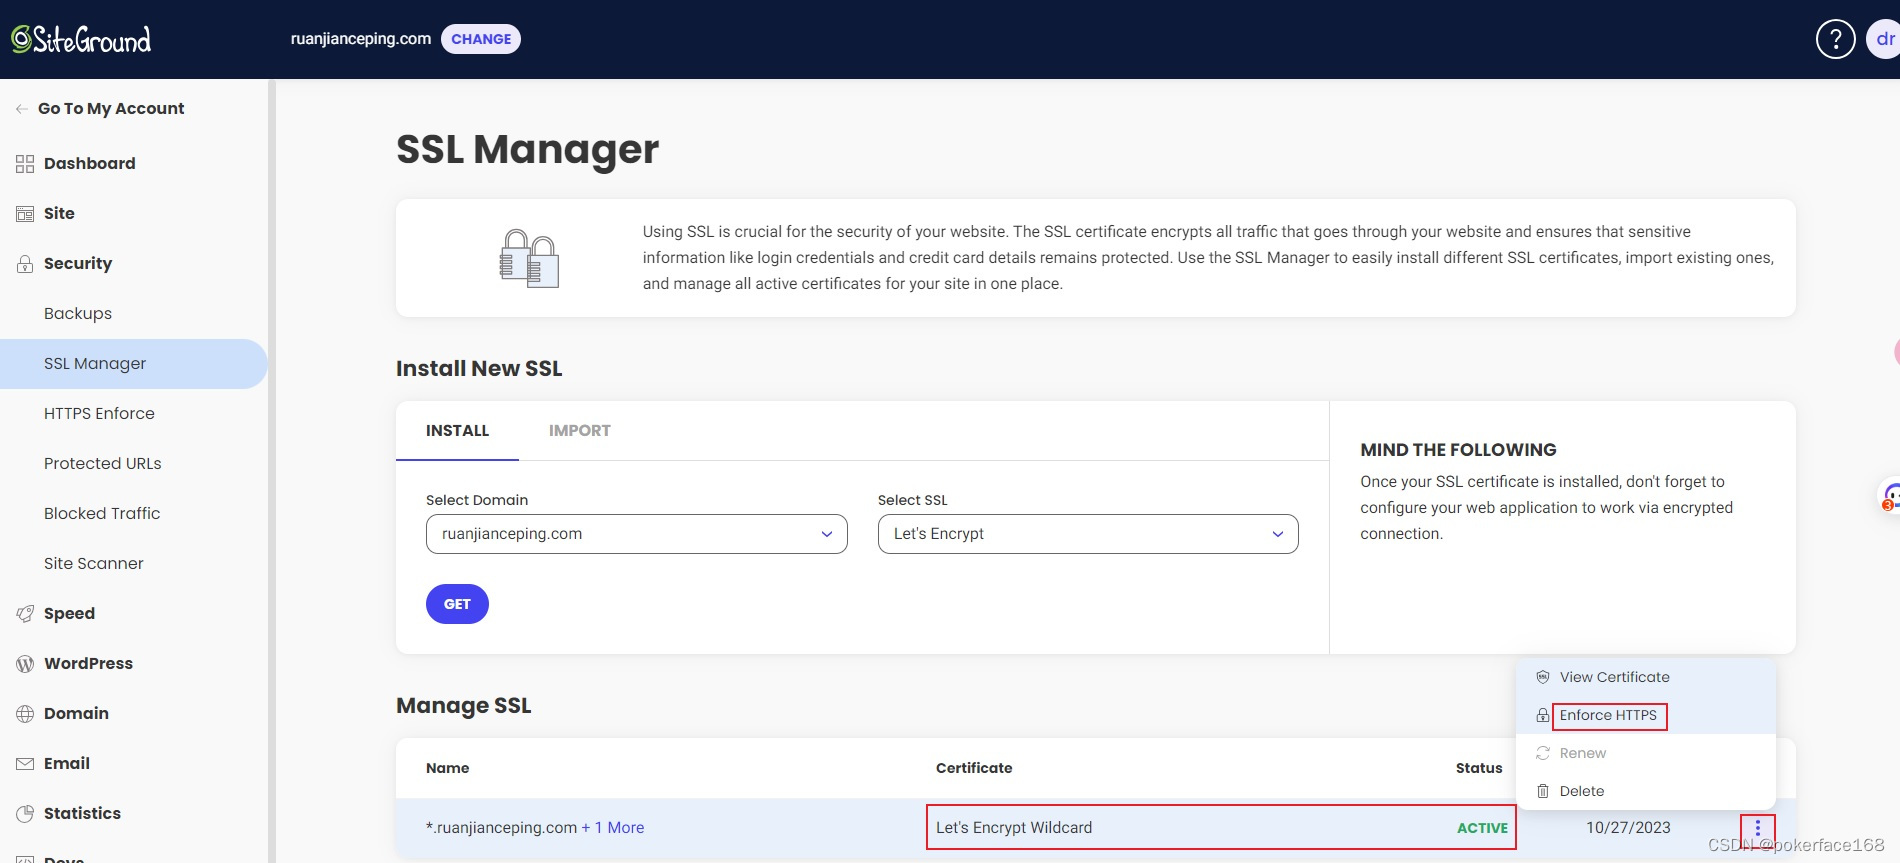Click the View Certificate shield icon
This screenshot has width=1900, height=863.
click(x=1543, y=677)
